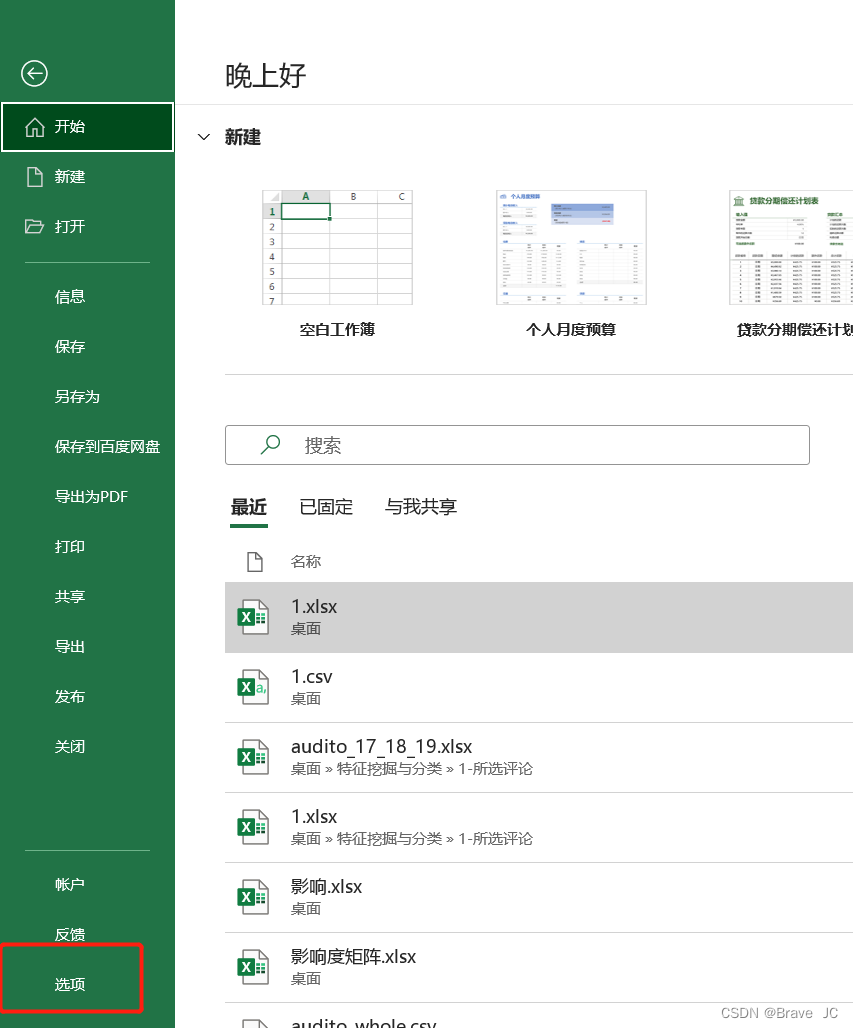Open Excel 选项 options
This screenshot has height=1028, width=853.
tap(69, 984)
